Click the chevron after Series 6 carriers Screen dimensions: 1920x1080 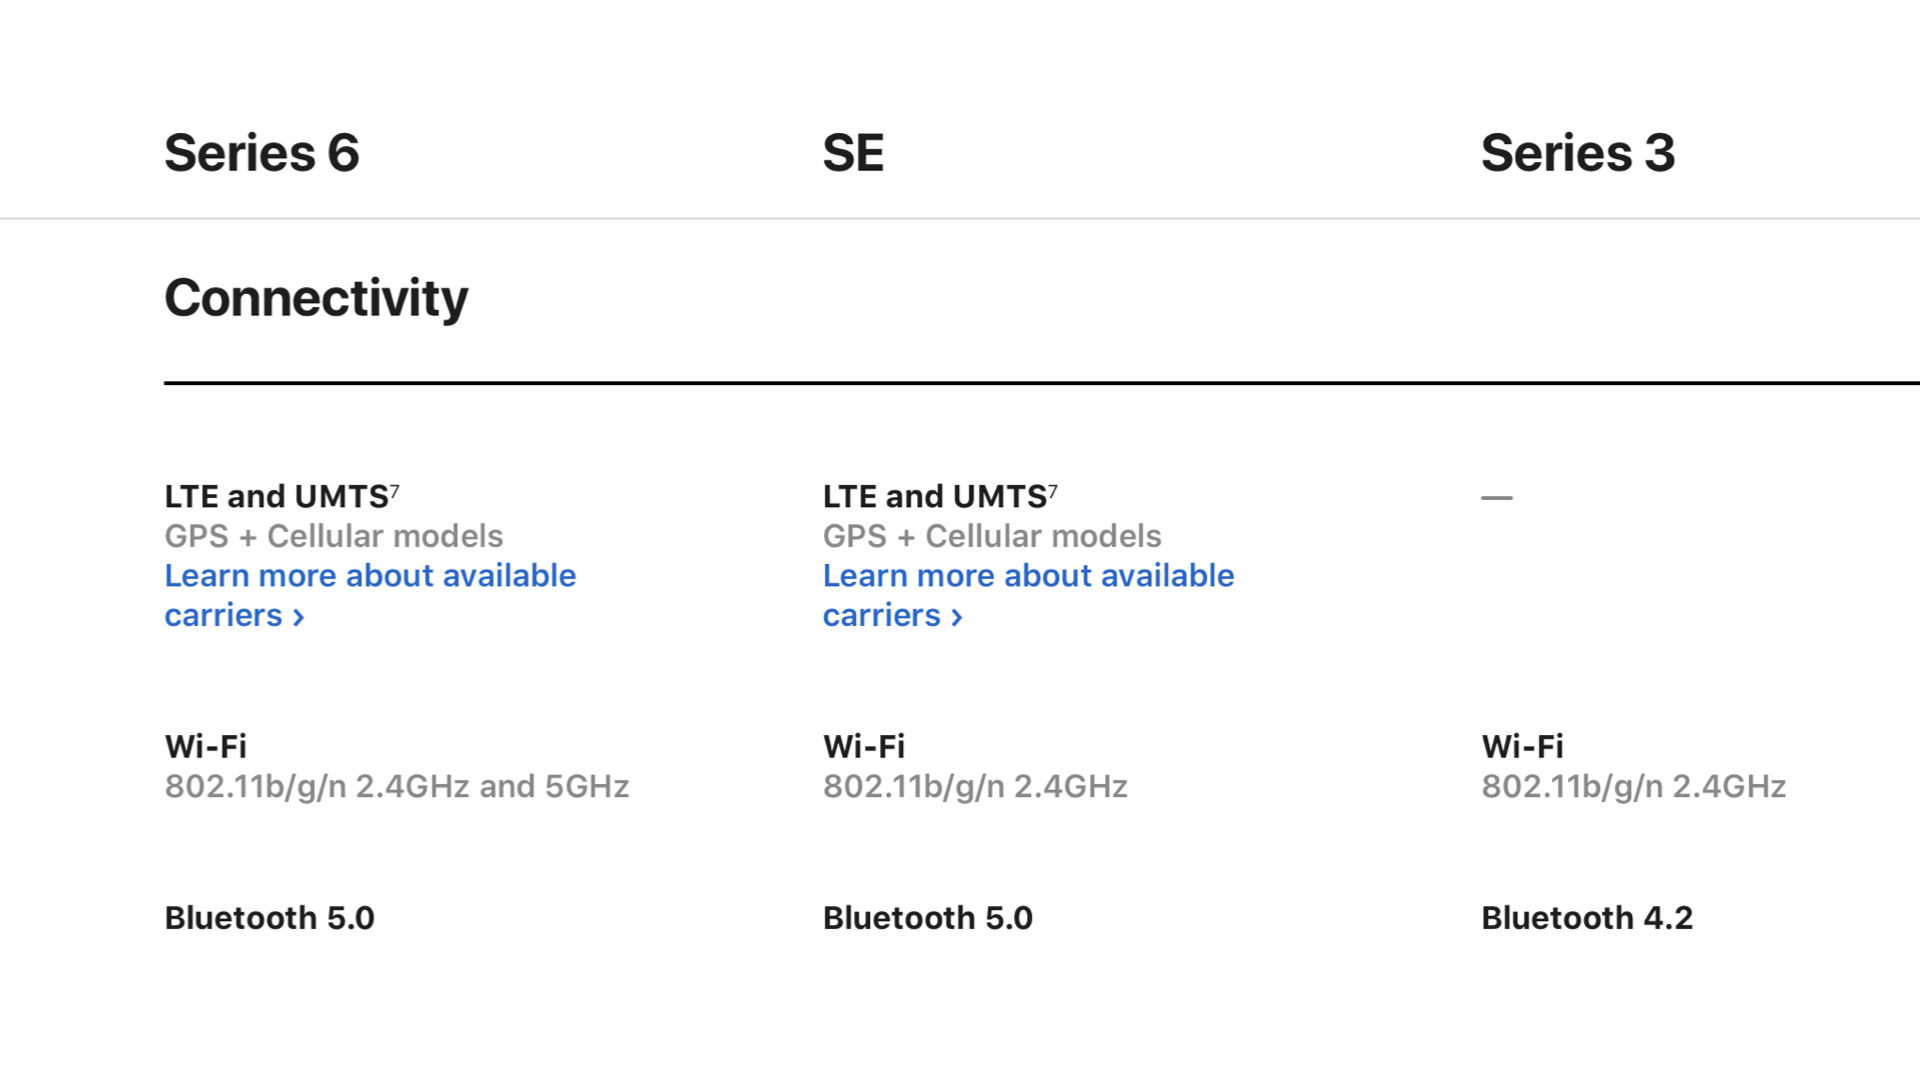coord(298,617)
